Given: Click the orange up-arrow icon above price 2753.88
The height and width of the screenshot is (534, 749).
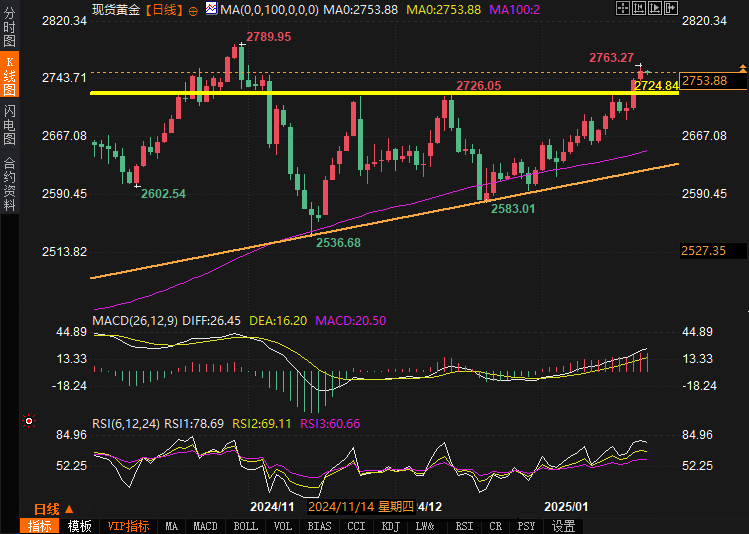Looking at the screenshot, I should pyautogui.click(x=742, y=67).
